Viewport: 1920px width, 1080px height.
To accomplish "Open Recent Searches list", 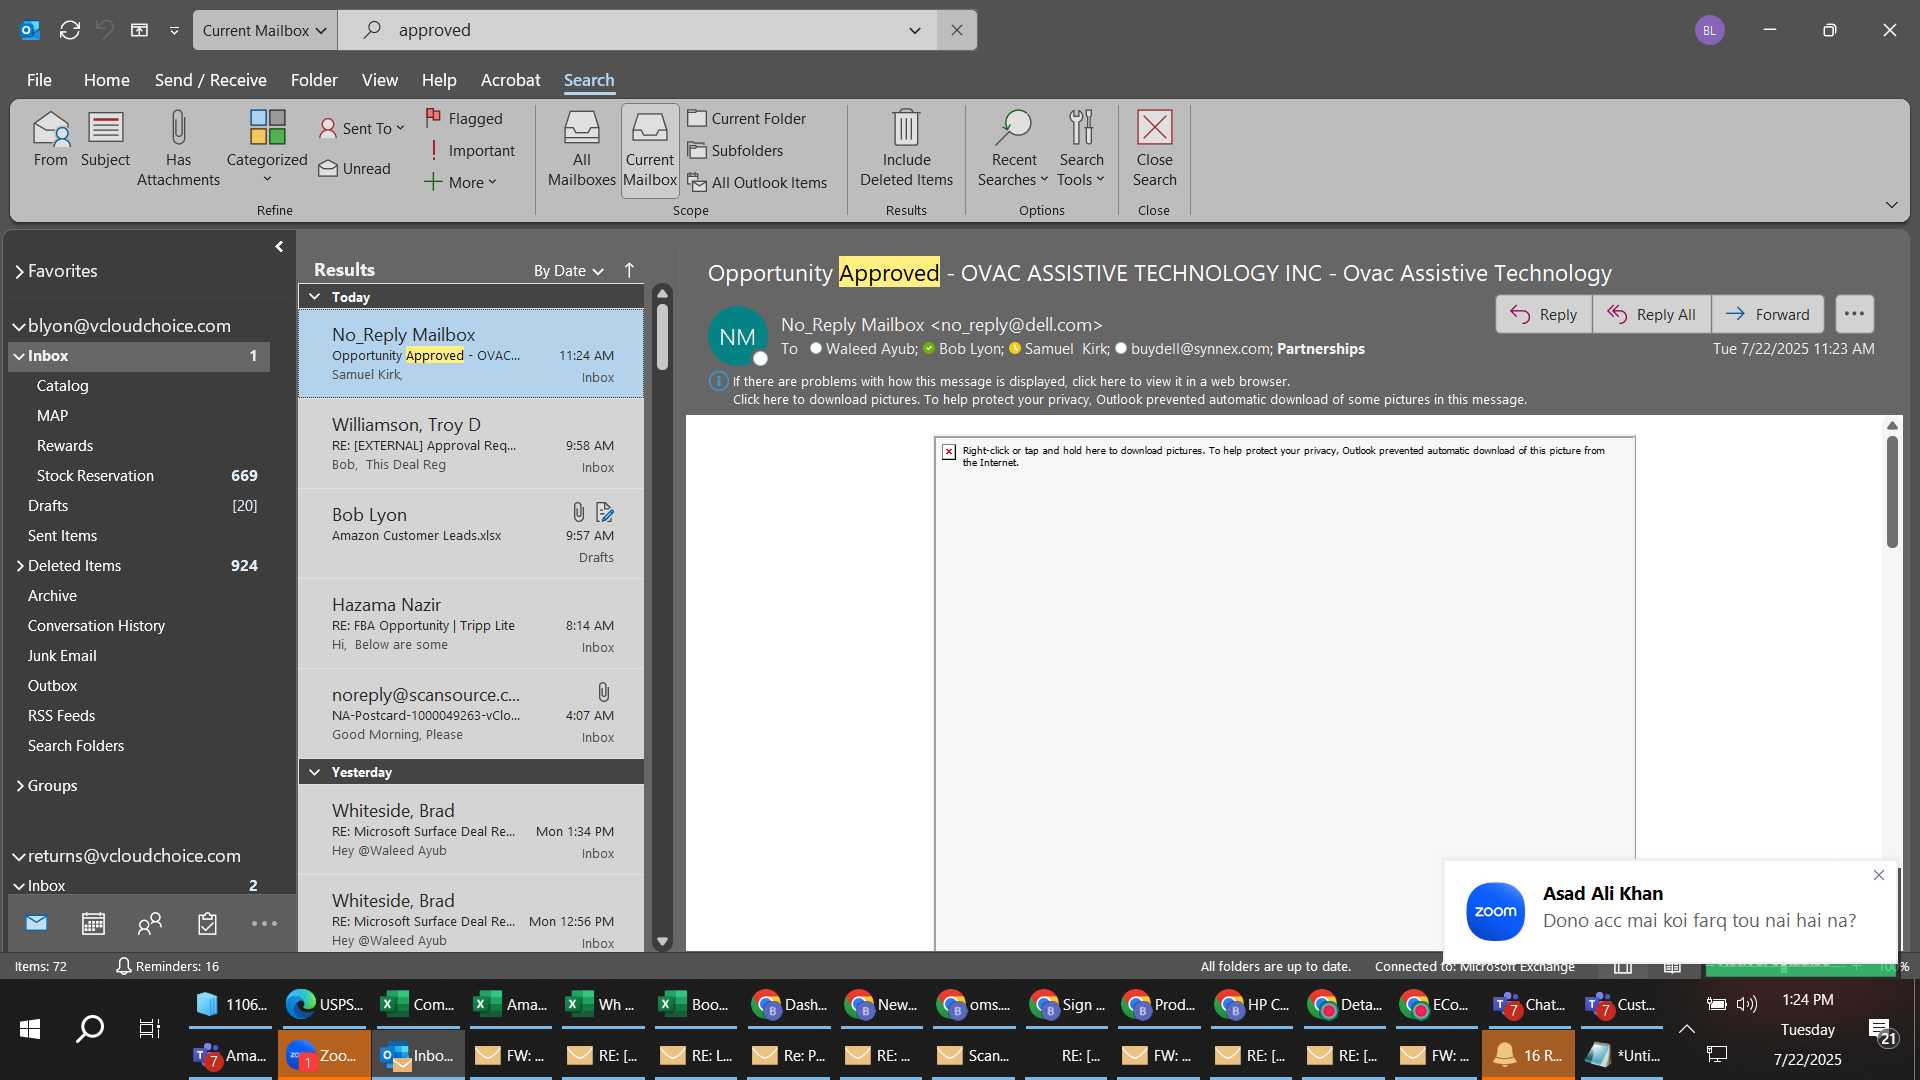I will (1013, 149).
